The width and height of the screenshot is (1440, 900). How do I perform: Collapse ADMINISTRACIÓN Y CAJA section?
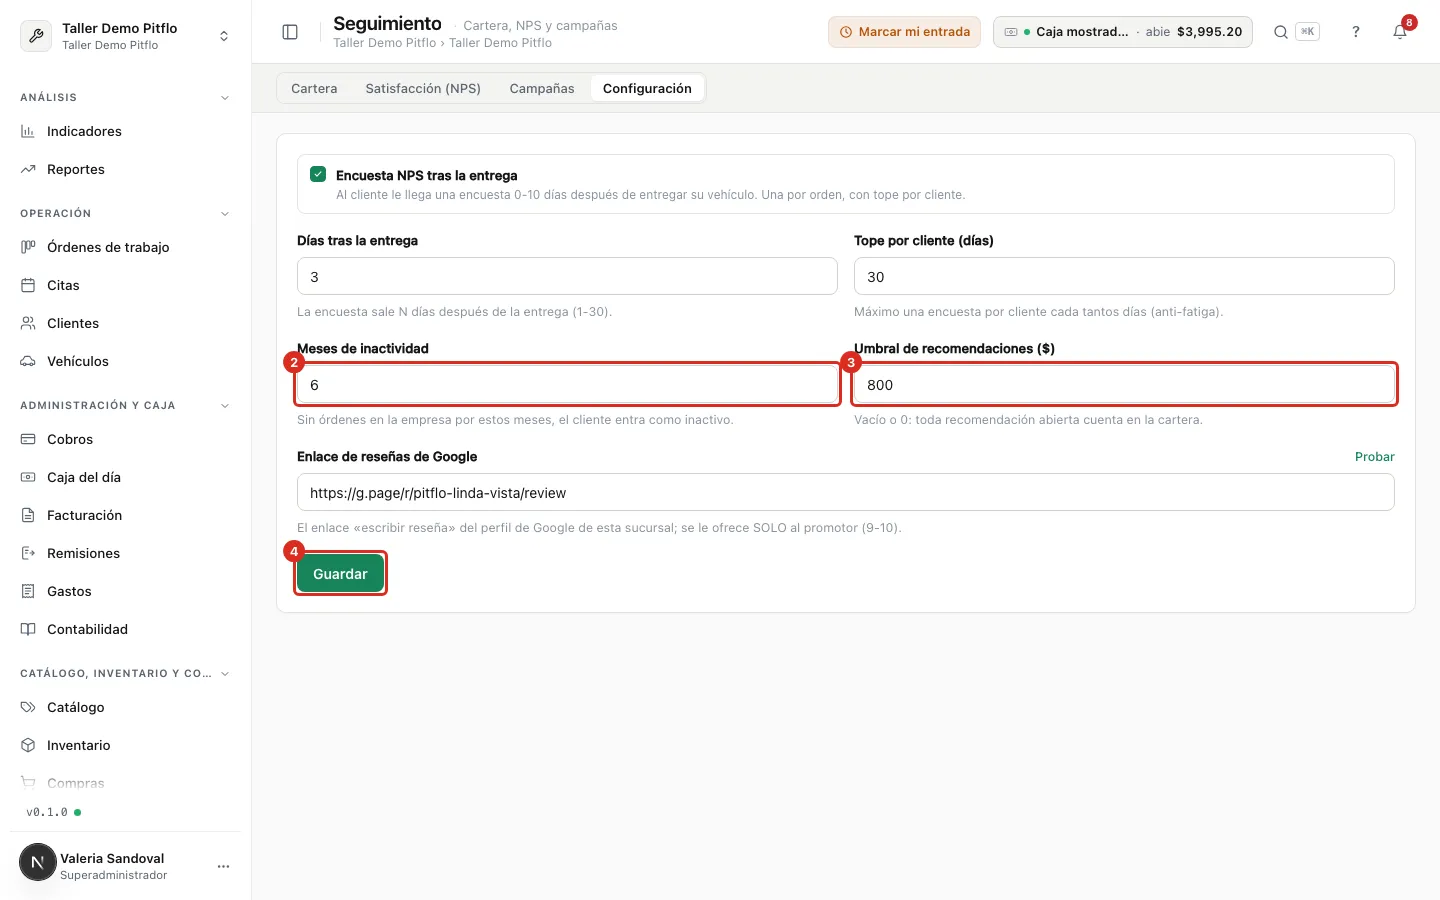pyautogui.click(x=225, y=406)
